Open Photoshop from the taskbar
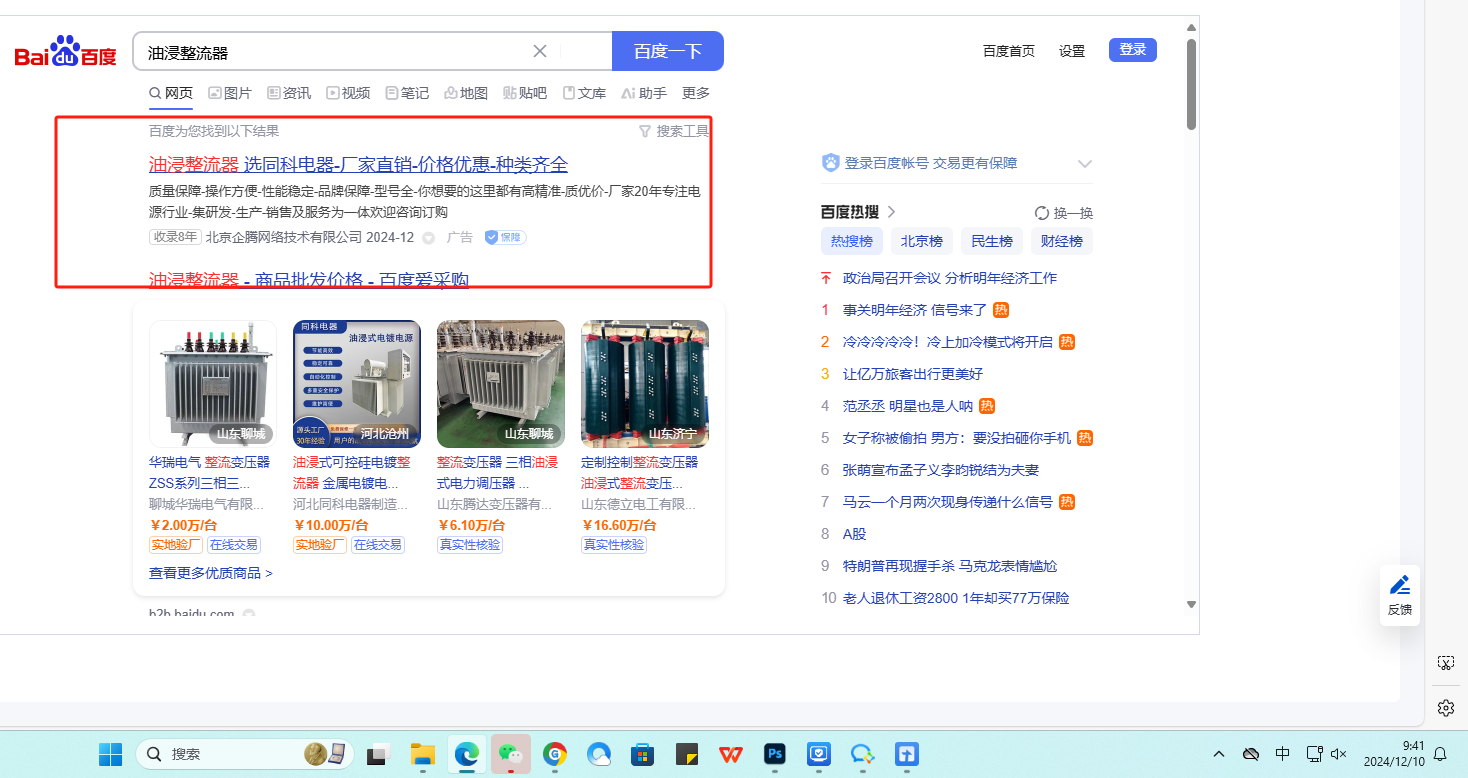This screenshot has width=1468, height=778. point(774,754)
